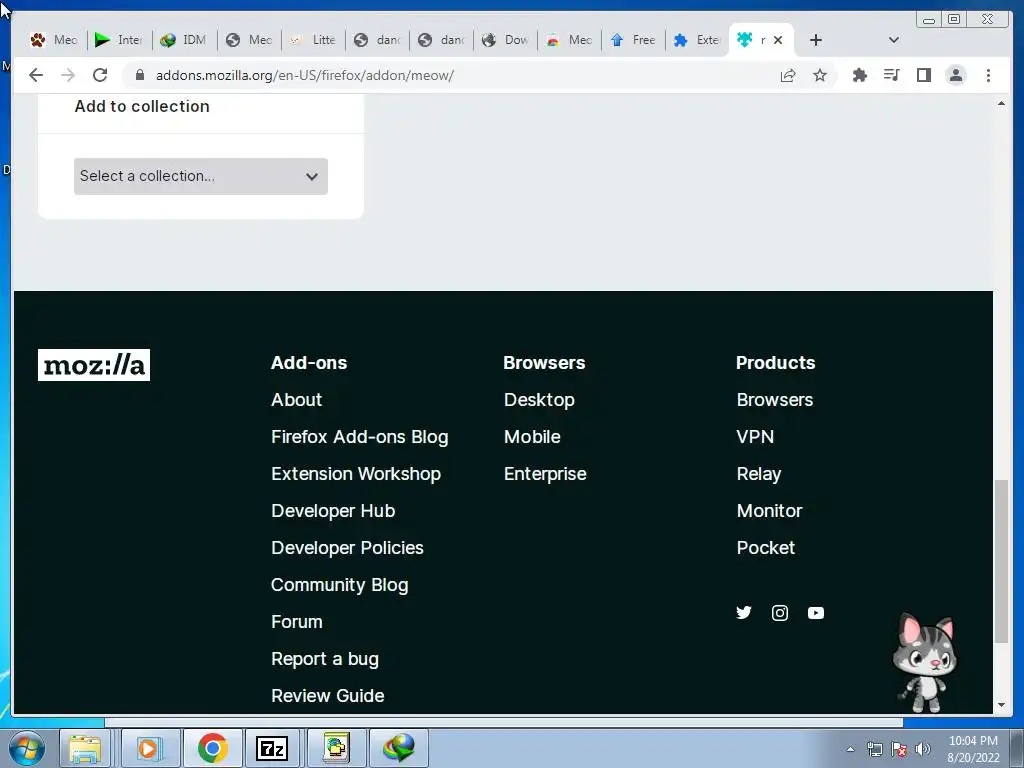Go to the Forum link
Screen dimensions: 1024x768
pos(297,622)
